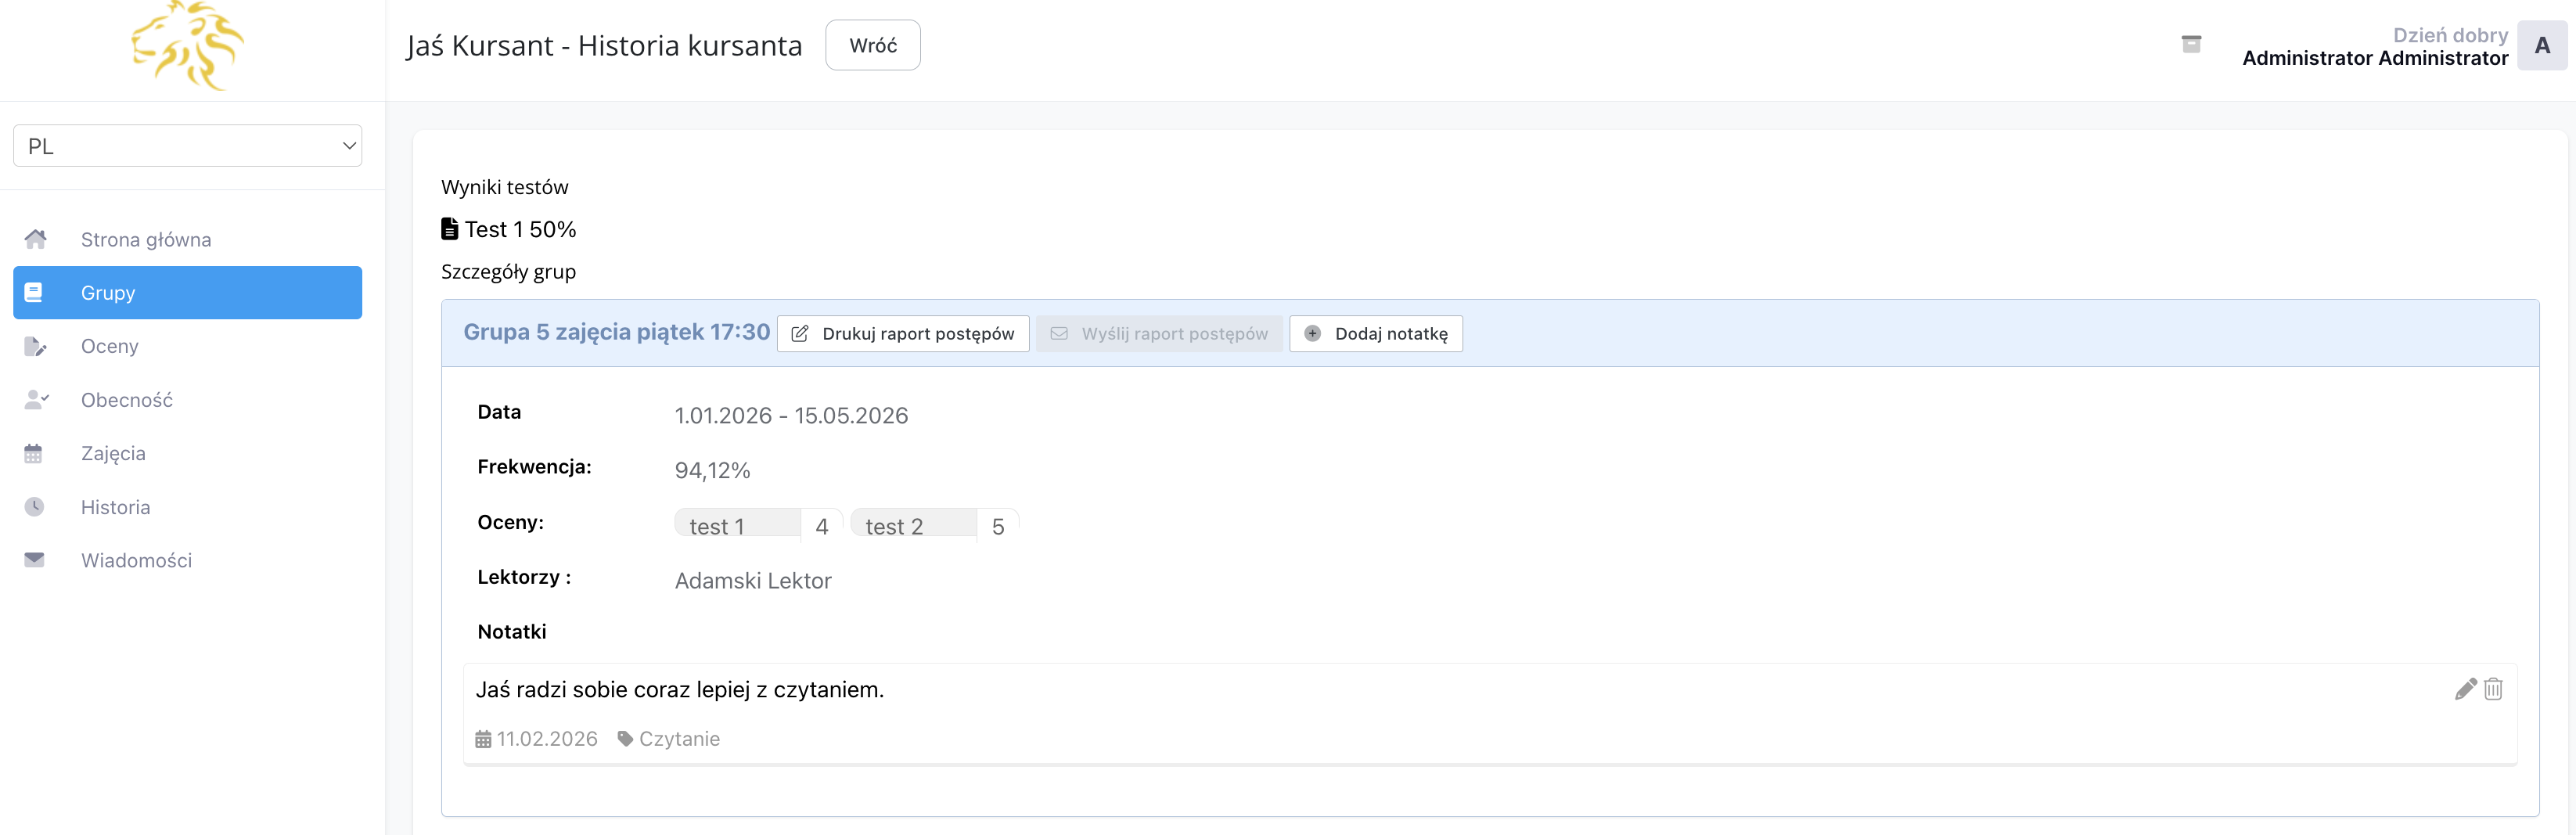Click the Test 1 document icon

(449, 229)
